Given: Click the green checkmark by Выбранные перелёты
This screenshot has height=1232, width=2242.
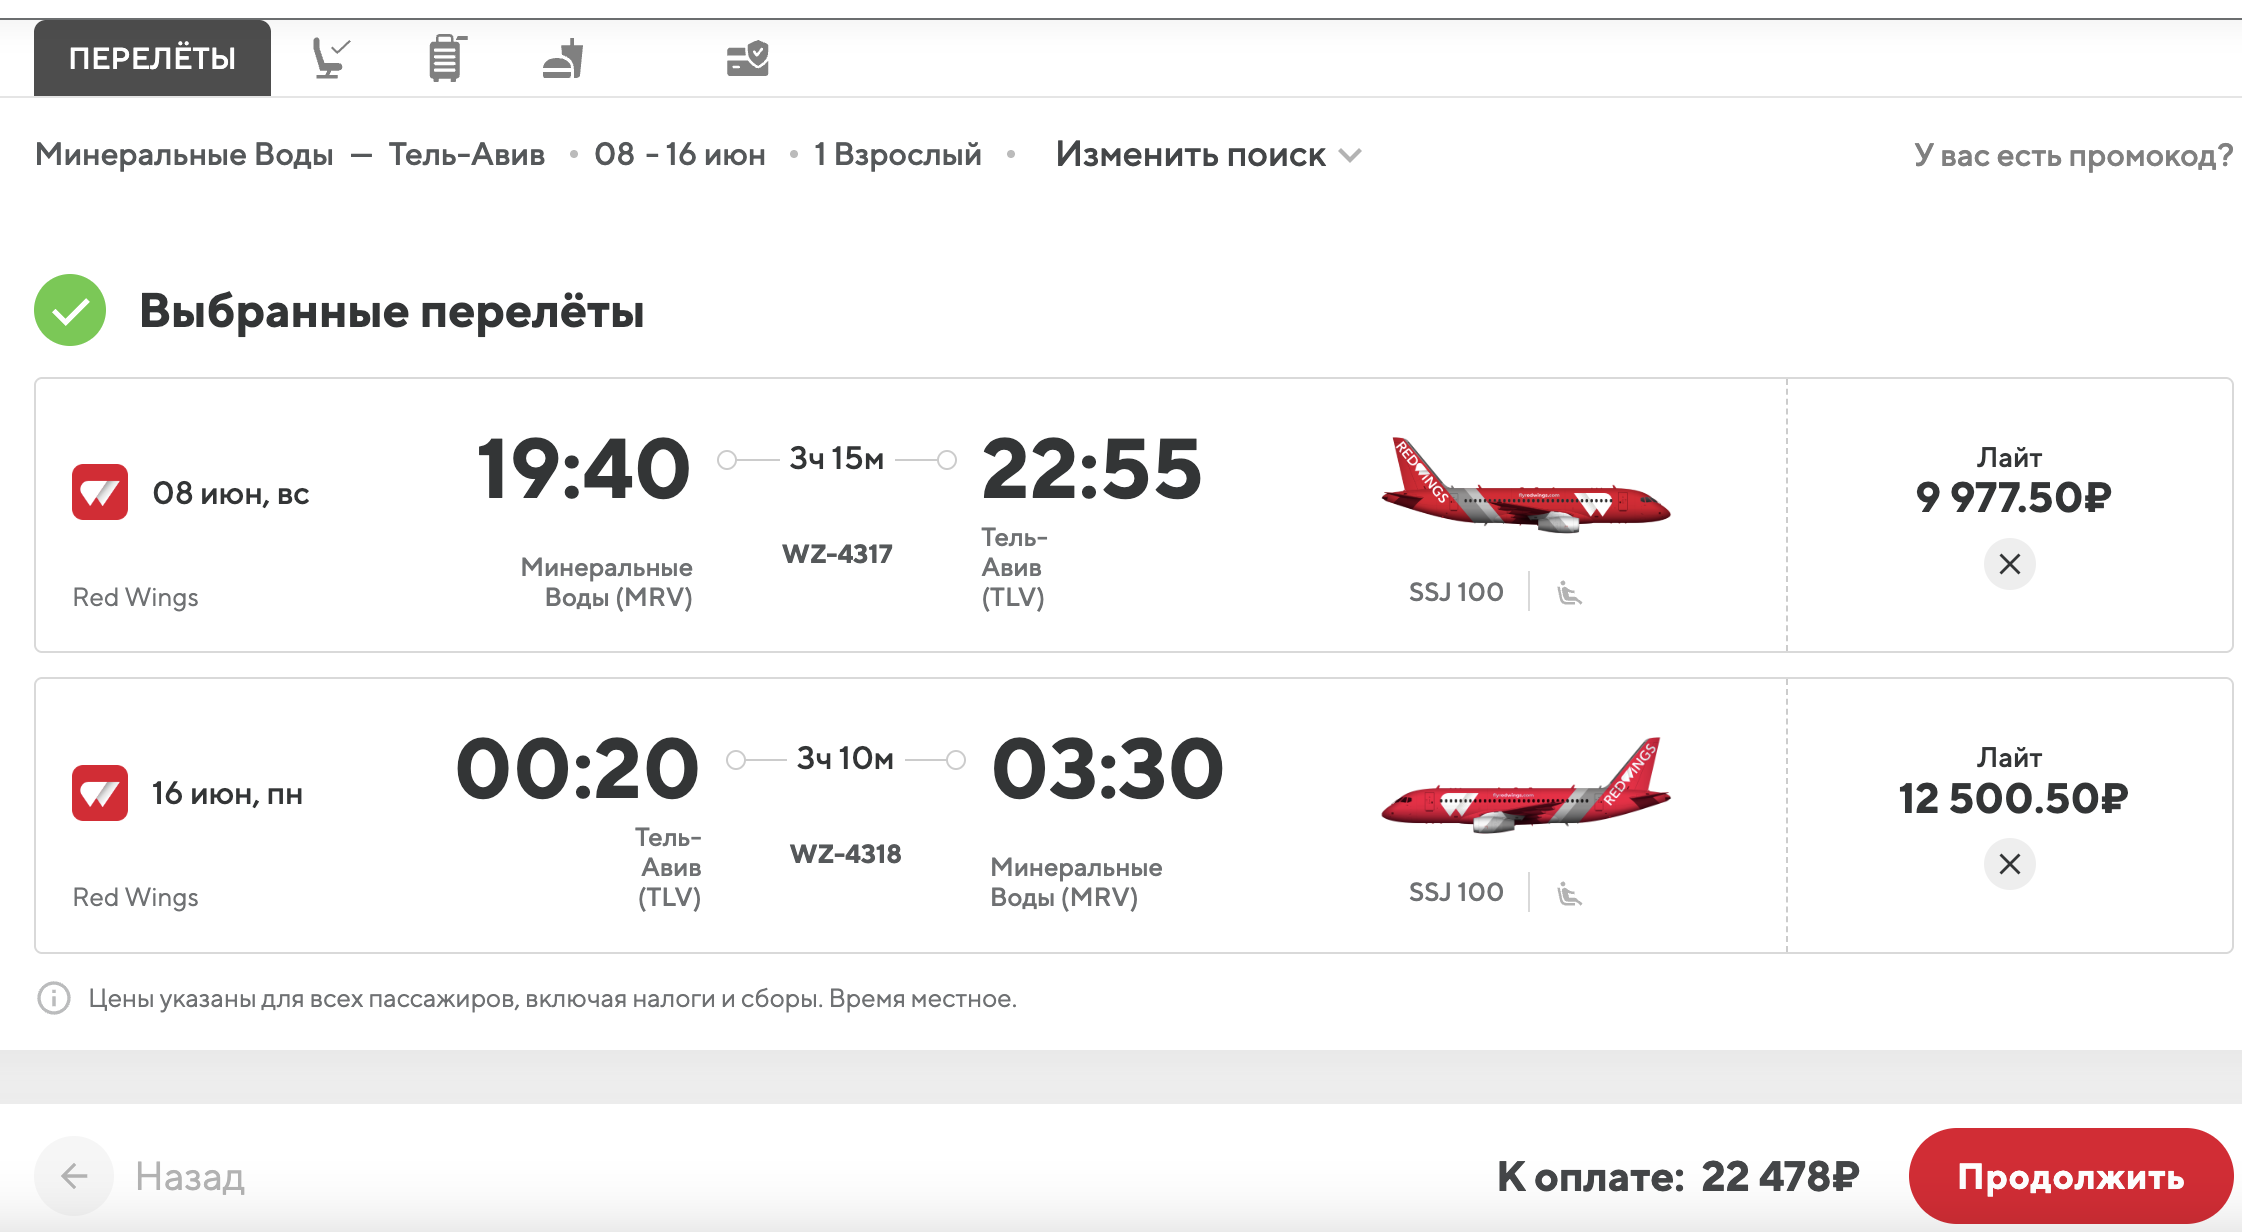Looking at the screenshot, I should pyautogui.click(x=70, y=310).
